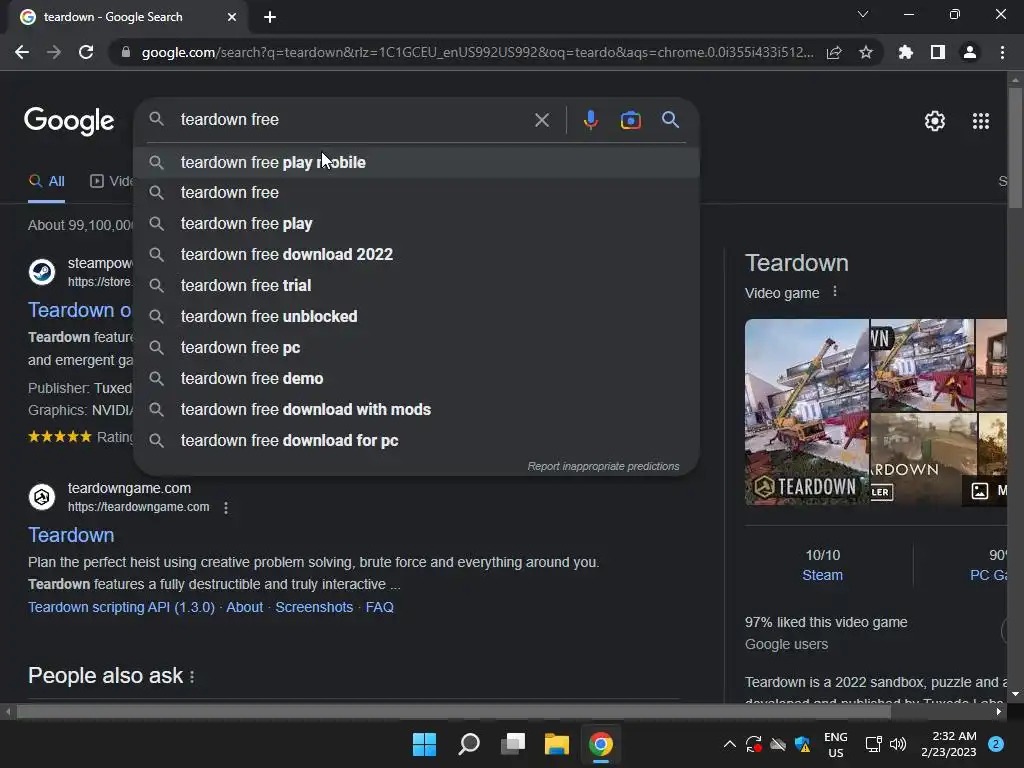Open large Teardown crane image
The height and width of the screenshot is (768, 1024).
[807, 412]
